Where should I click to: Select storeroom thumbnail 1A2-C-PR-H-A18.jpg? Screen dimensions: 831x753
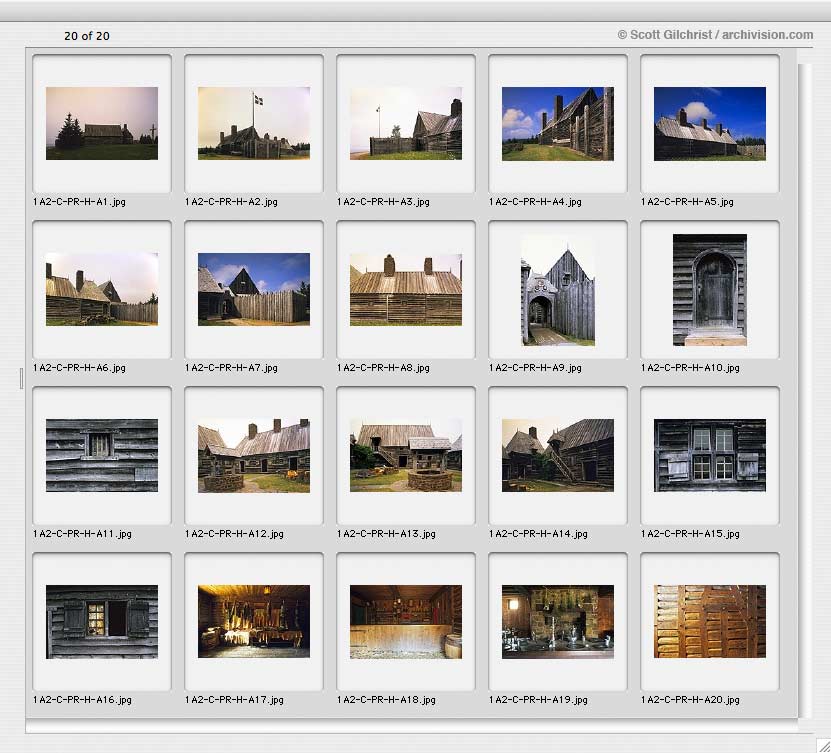[x=406, y=622]
